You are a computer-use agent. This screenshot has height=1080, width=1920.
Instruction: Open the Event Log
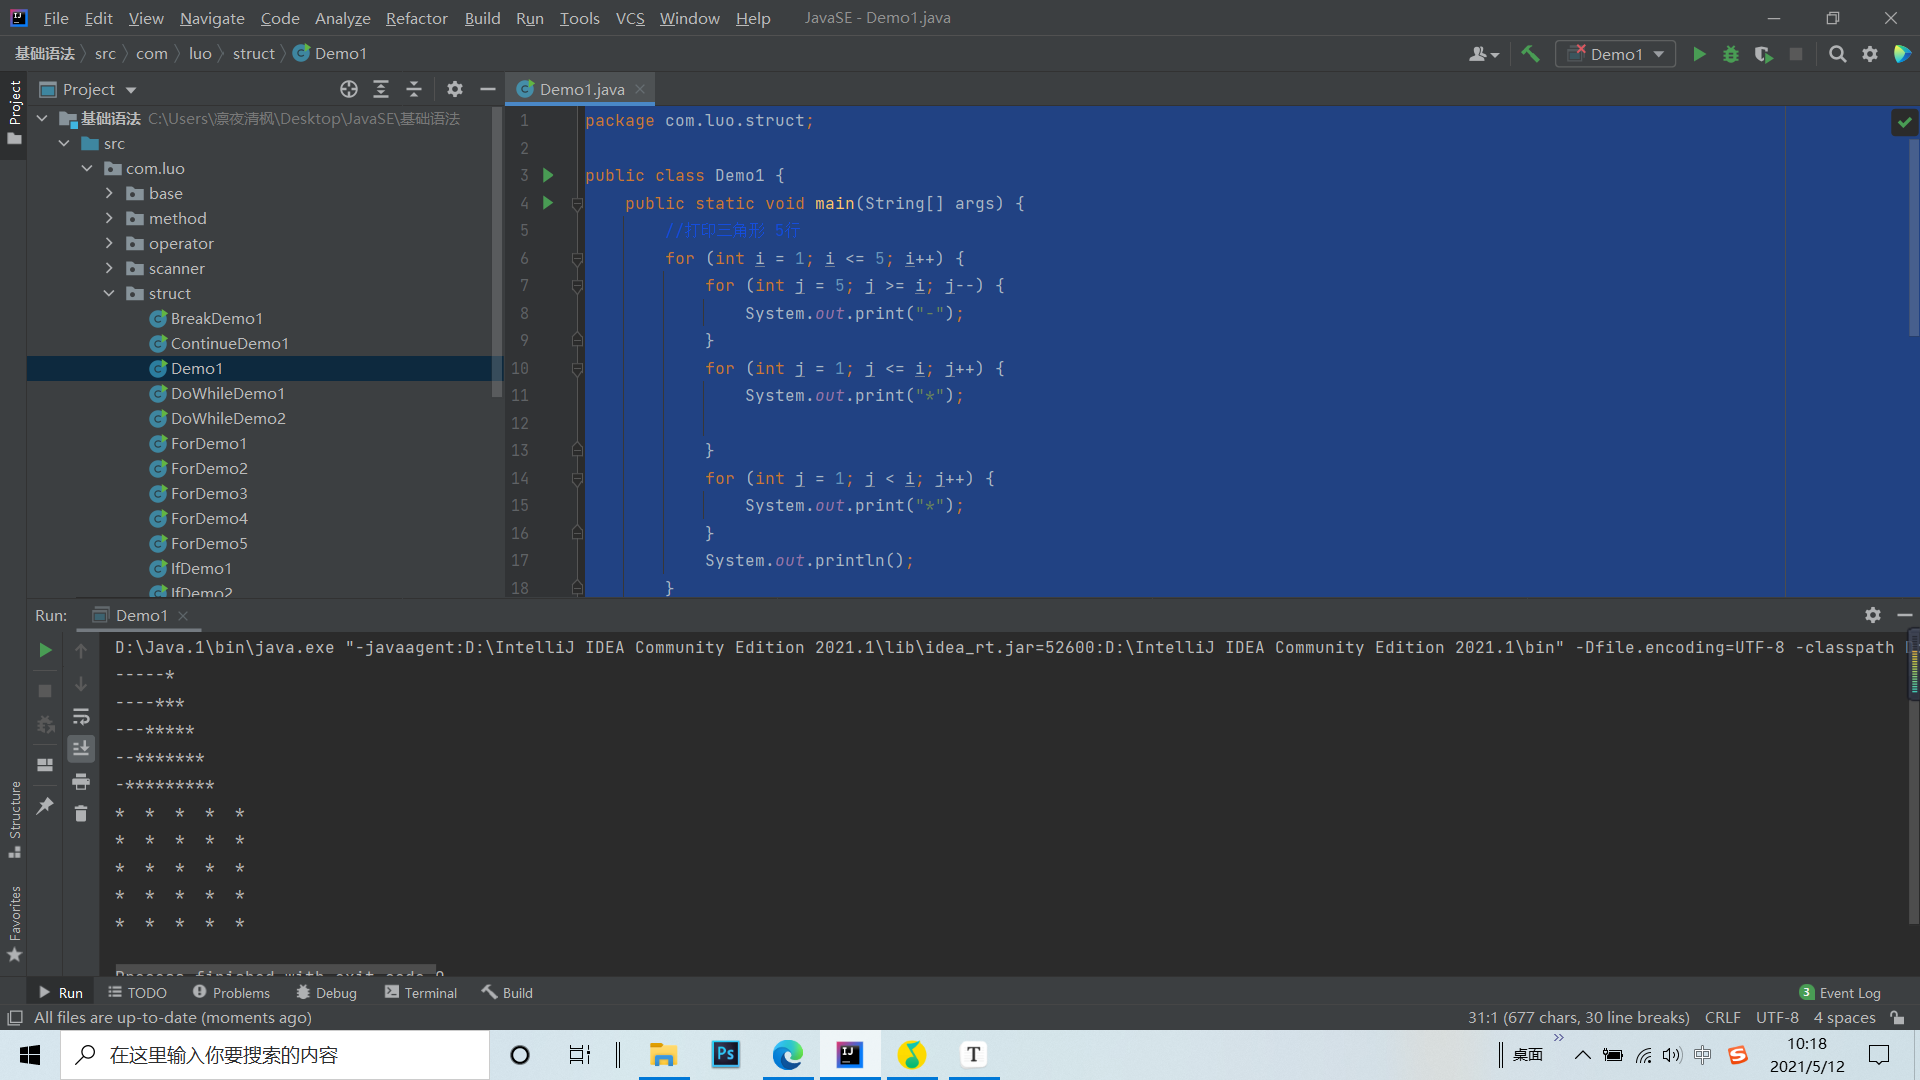coord(1840,992)
